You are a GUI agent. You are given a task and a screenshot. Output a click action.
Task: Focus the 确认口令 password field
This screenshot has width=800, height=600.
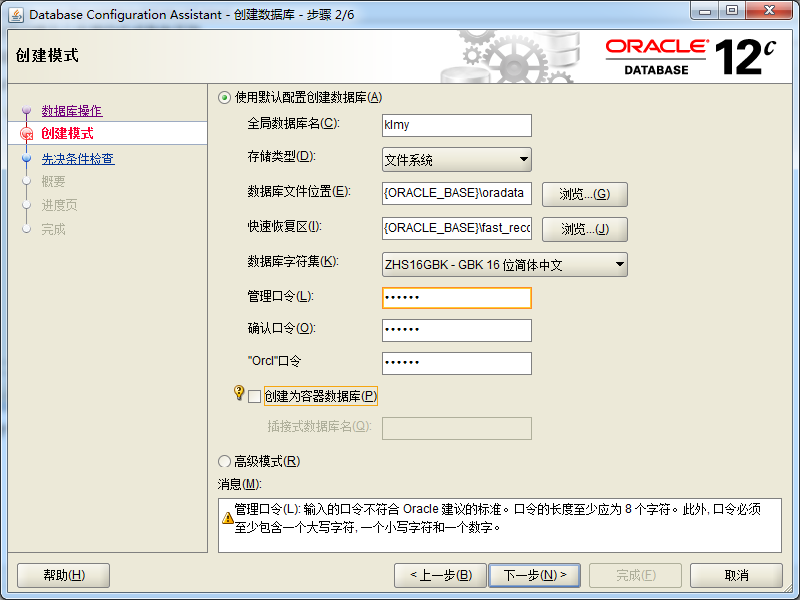pyautogui.click(x=457, y=330)
